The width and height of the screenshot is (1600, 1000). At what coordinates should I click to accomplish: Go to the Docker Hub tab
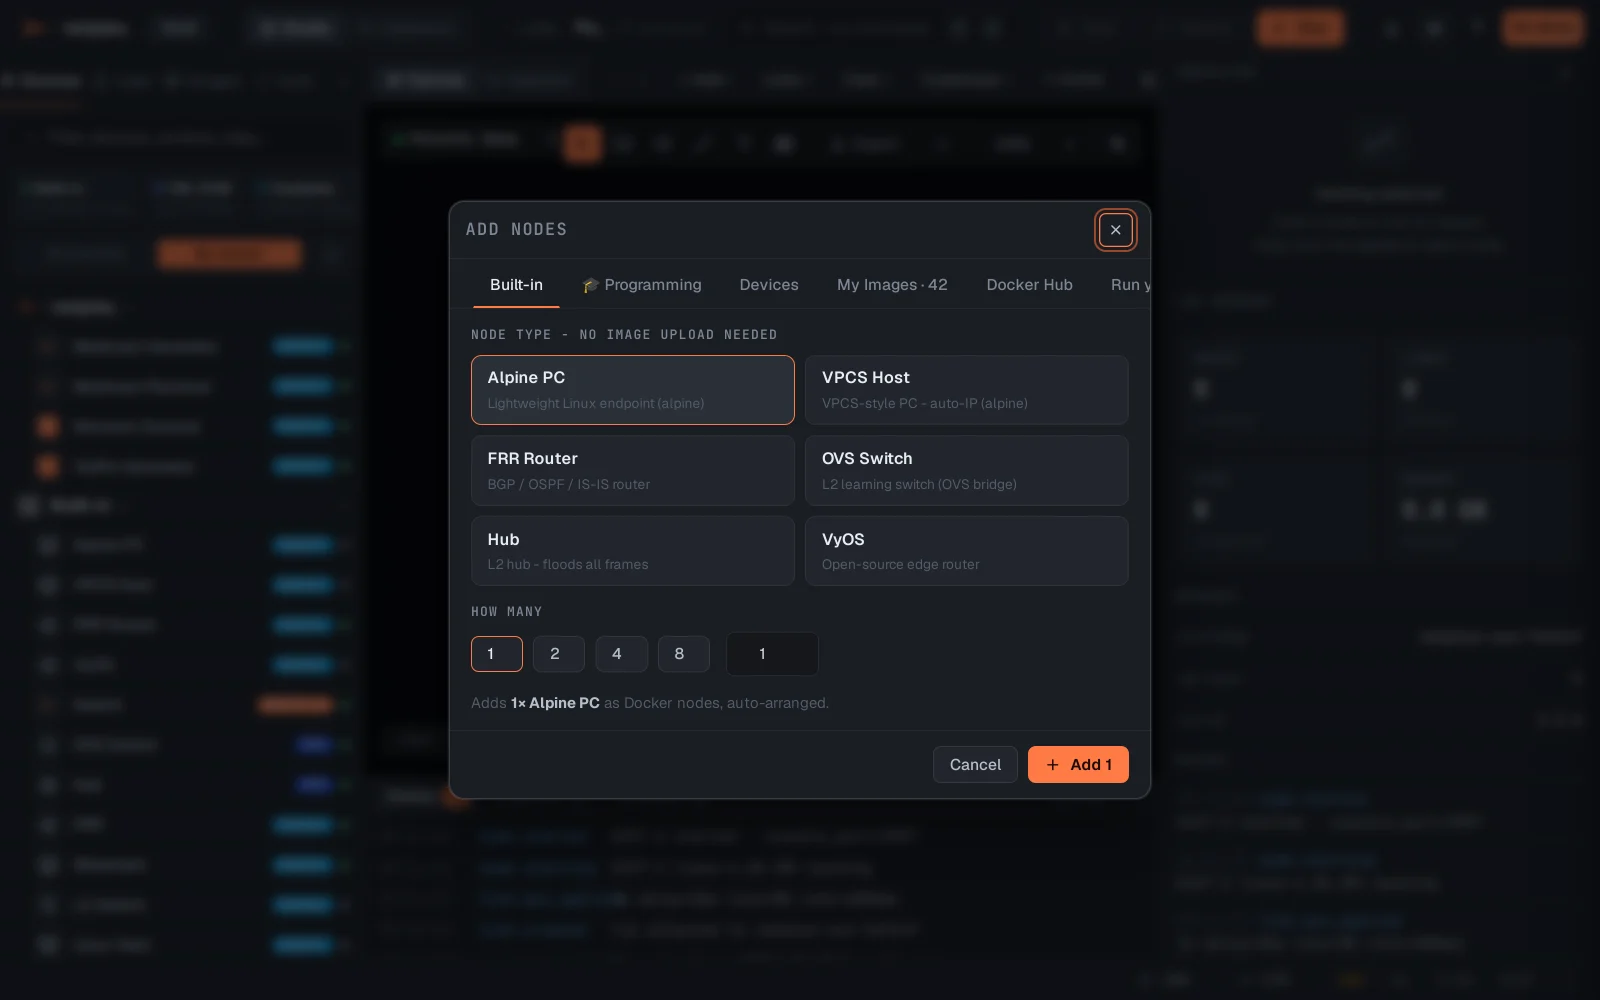click(1029, 285)
